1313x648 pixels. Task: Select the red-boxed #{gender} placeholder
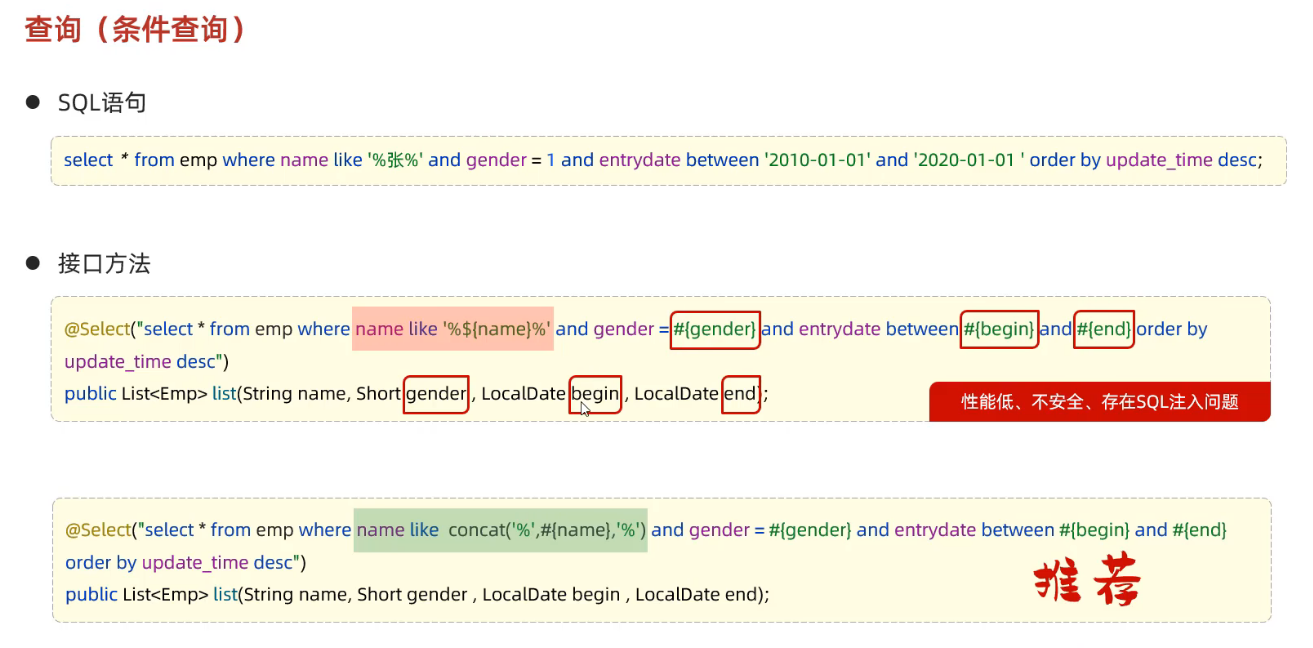(715, 329)
